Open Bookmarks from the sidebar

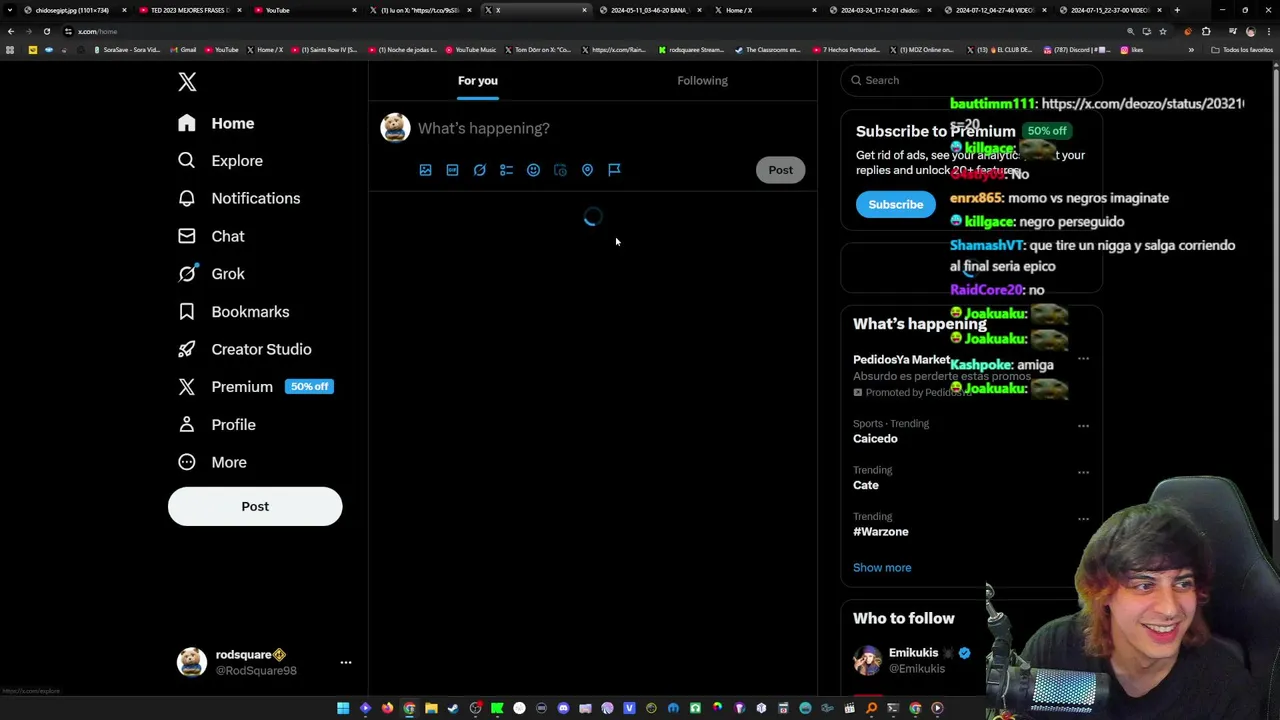pyautogui.click(x=234, y=312)
